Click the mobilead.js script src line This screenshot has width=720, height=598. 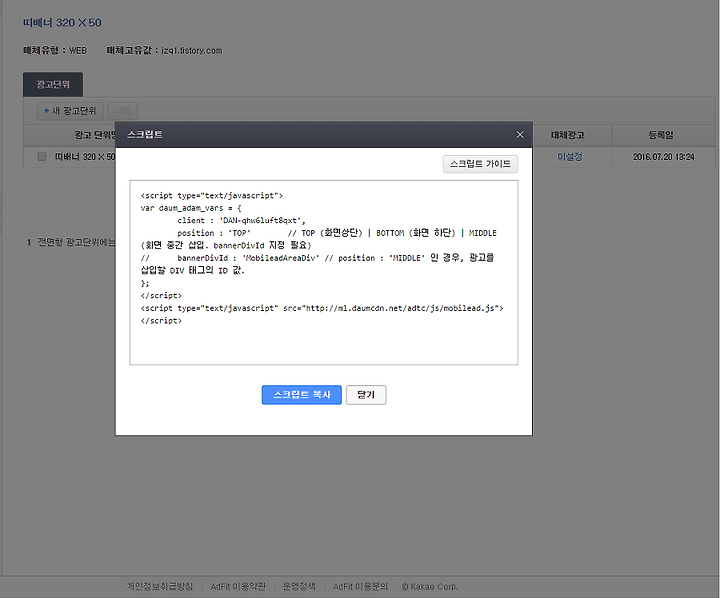(x=322, y=308)
